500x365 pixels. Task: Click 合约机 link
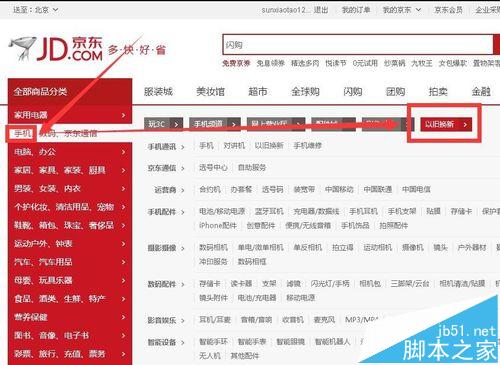pos(210,189)
